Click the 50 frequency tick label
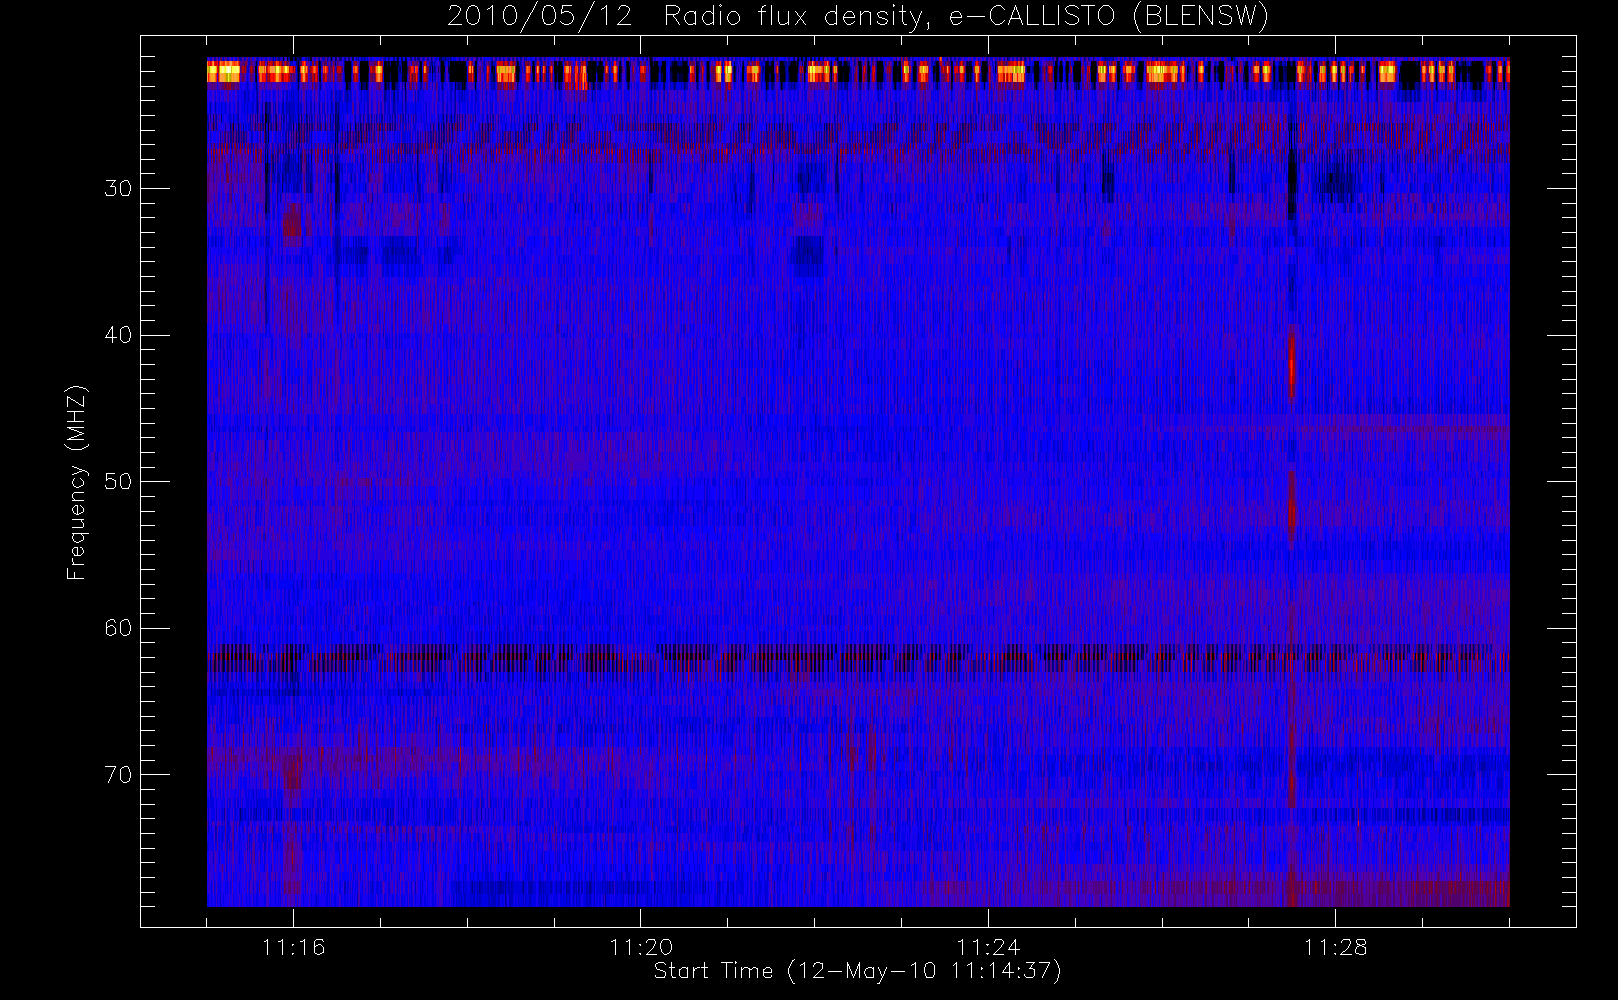The width and height of the screenshot is (1618, 1000). 118,482
